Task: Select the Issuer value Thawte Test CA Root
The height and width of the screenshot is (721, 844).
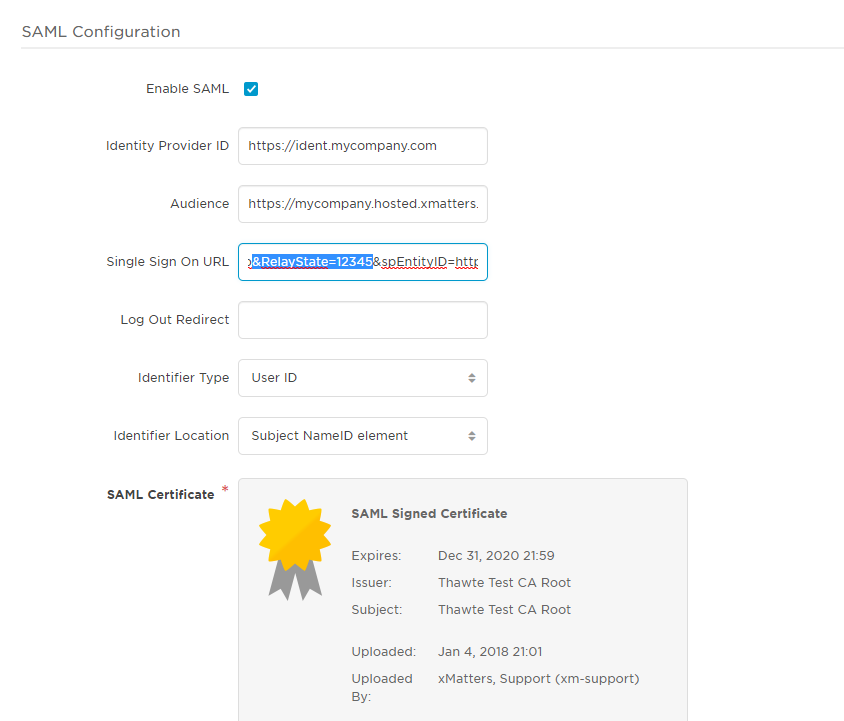Action: click(504, 583)
